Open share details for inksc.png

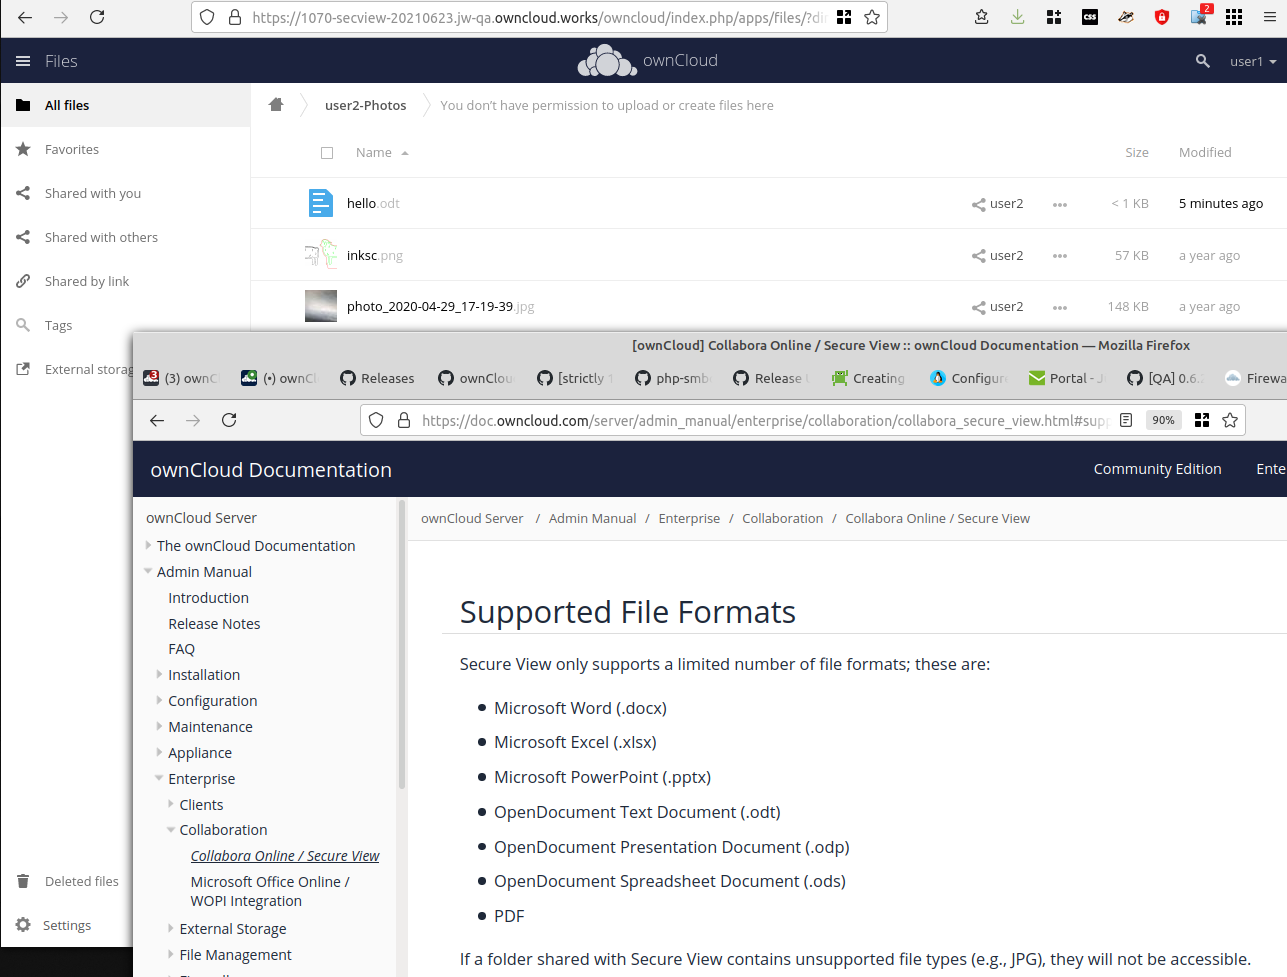[997, 256]
